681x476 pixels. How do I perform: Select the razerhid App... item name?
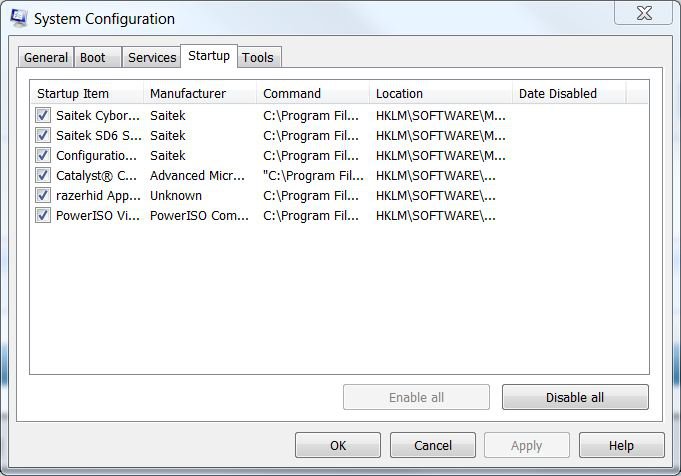pos(99,195)
